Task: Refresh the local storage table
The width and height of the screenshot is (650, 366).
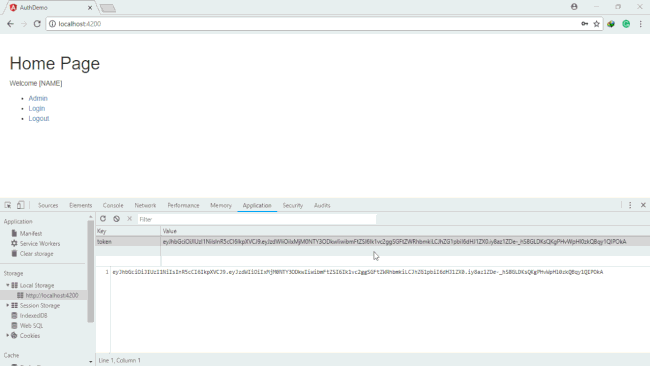Action: point(103,219)
